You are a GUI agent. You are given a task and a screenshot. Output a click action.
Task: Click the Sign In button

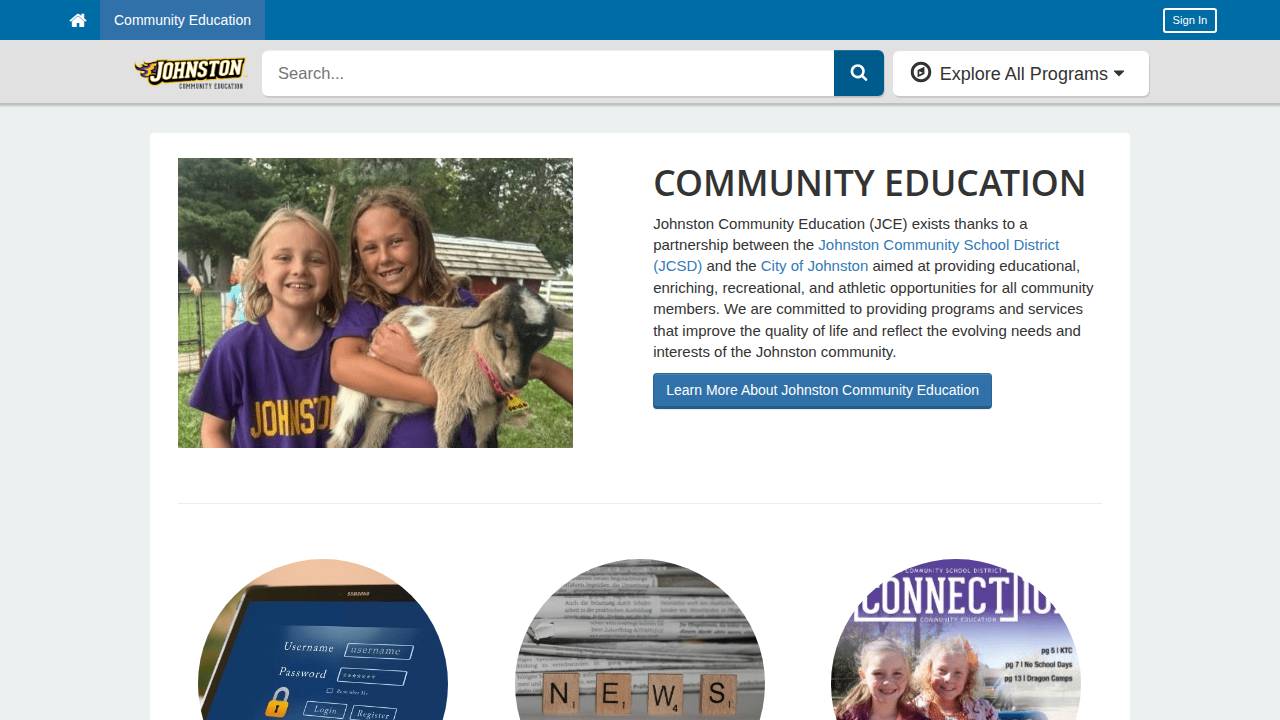[x=1189, y=20]
